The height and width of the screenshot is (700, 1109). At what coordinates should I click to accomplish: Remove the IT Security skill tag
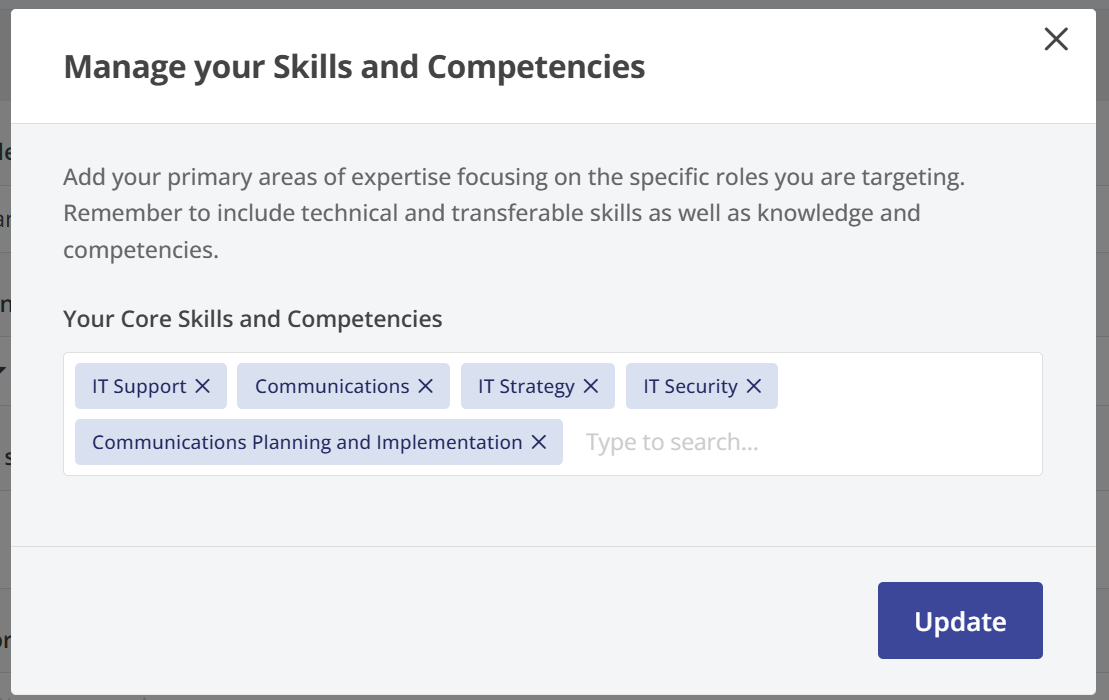point(753,386)
